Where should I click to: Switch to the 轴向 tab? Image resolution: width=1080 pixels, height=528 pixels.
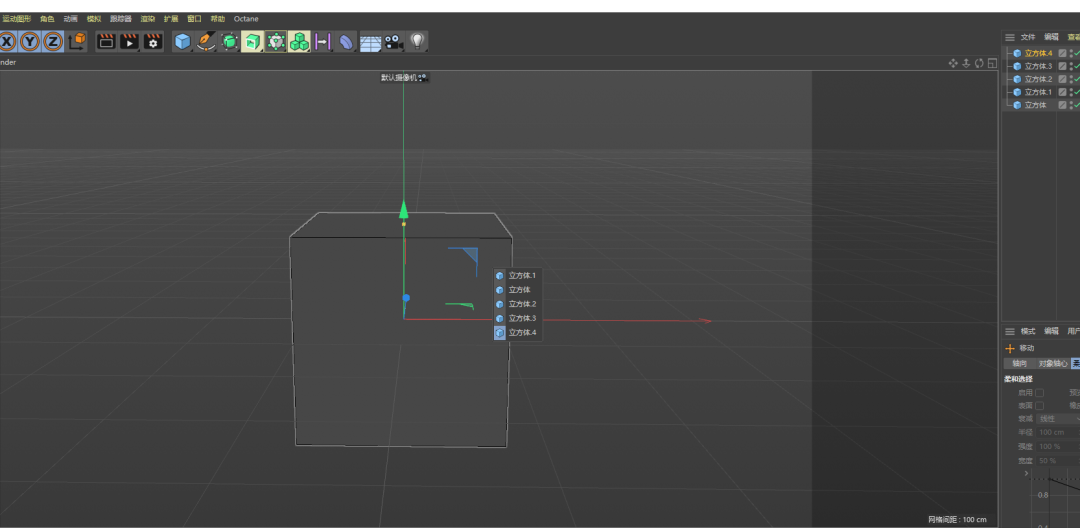(1019, 363)
